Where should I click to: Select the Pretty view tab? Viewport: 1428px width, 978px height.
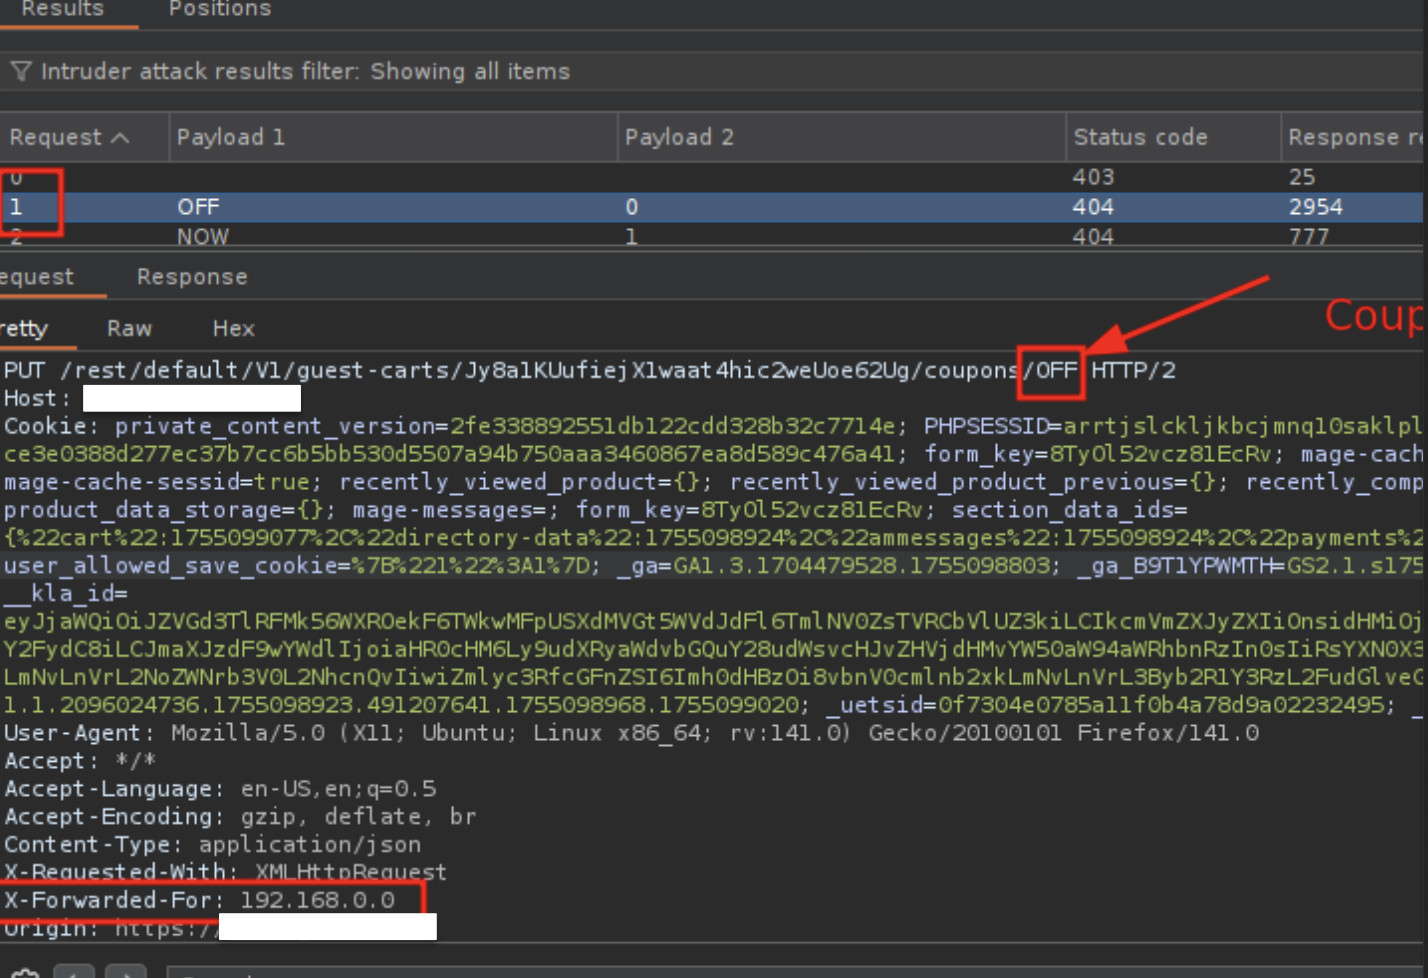tap(24, 329)
